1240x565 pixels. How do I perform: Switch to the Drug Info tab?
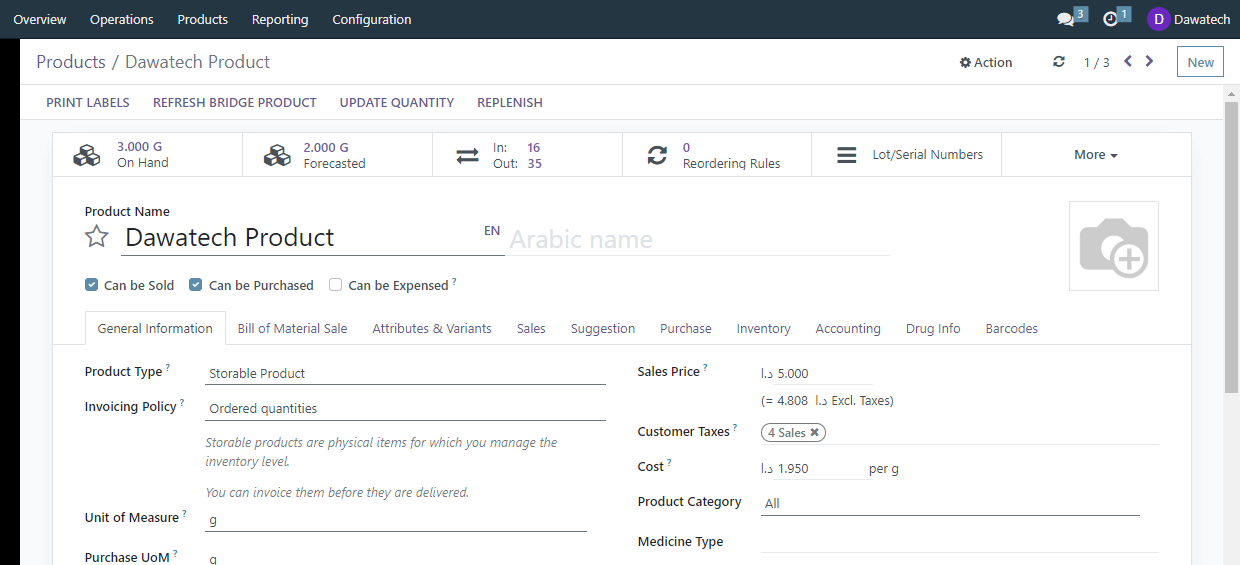click(933, 328)
